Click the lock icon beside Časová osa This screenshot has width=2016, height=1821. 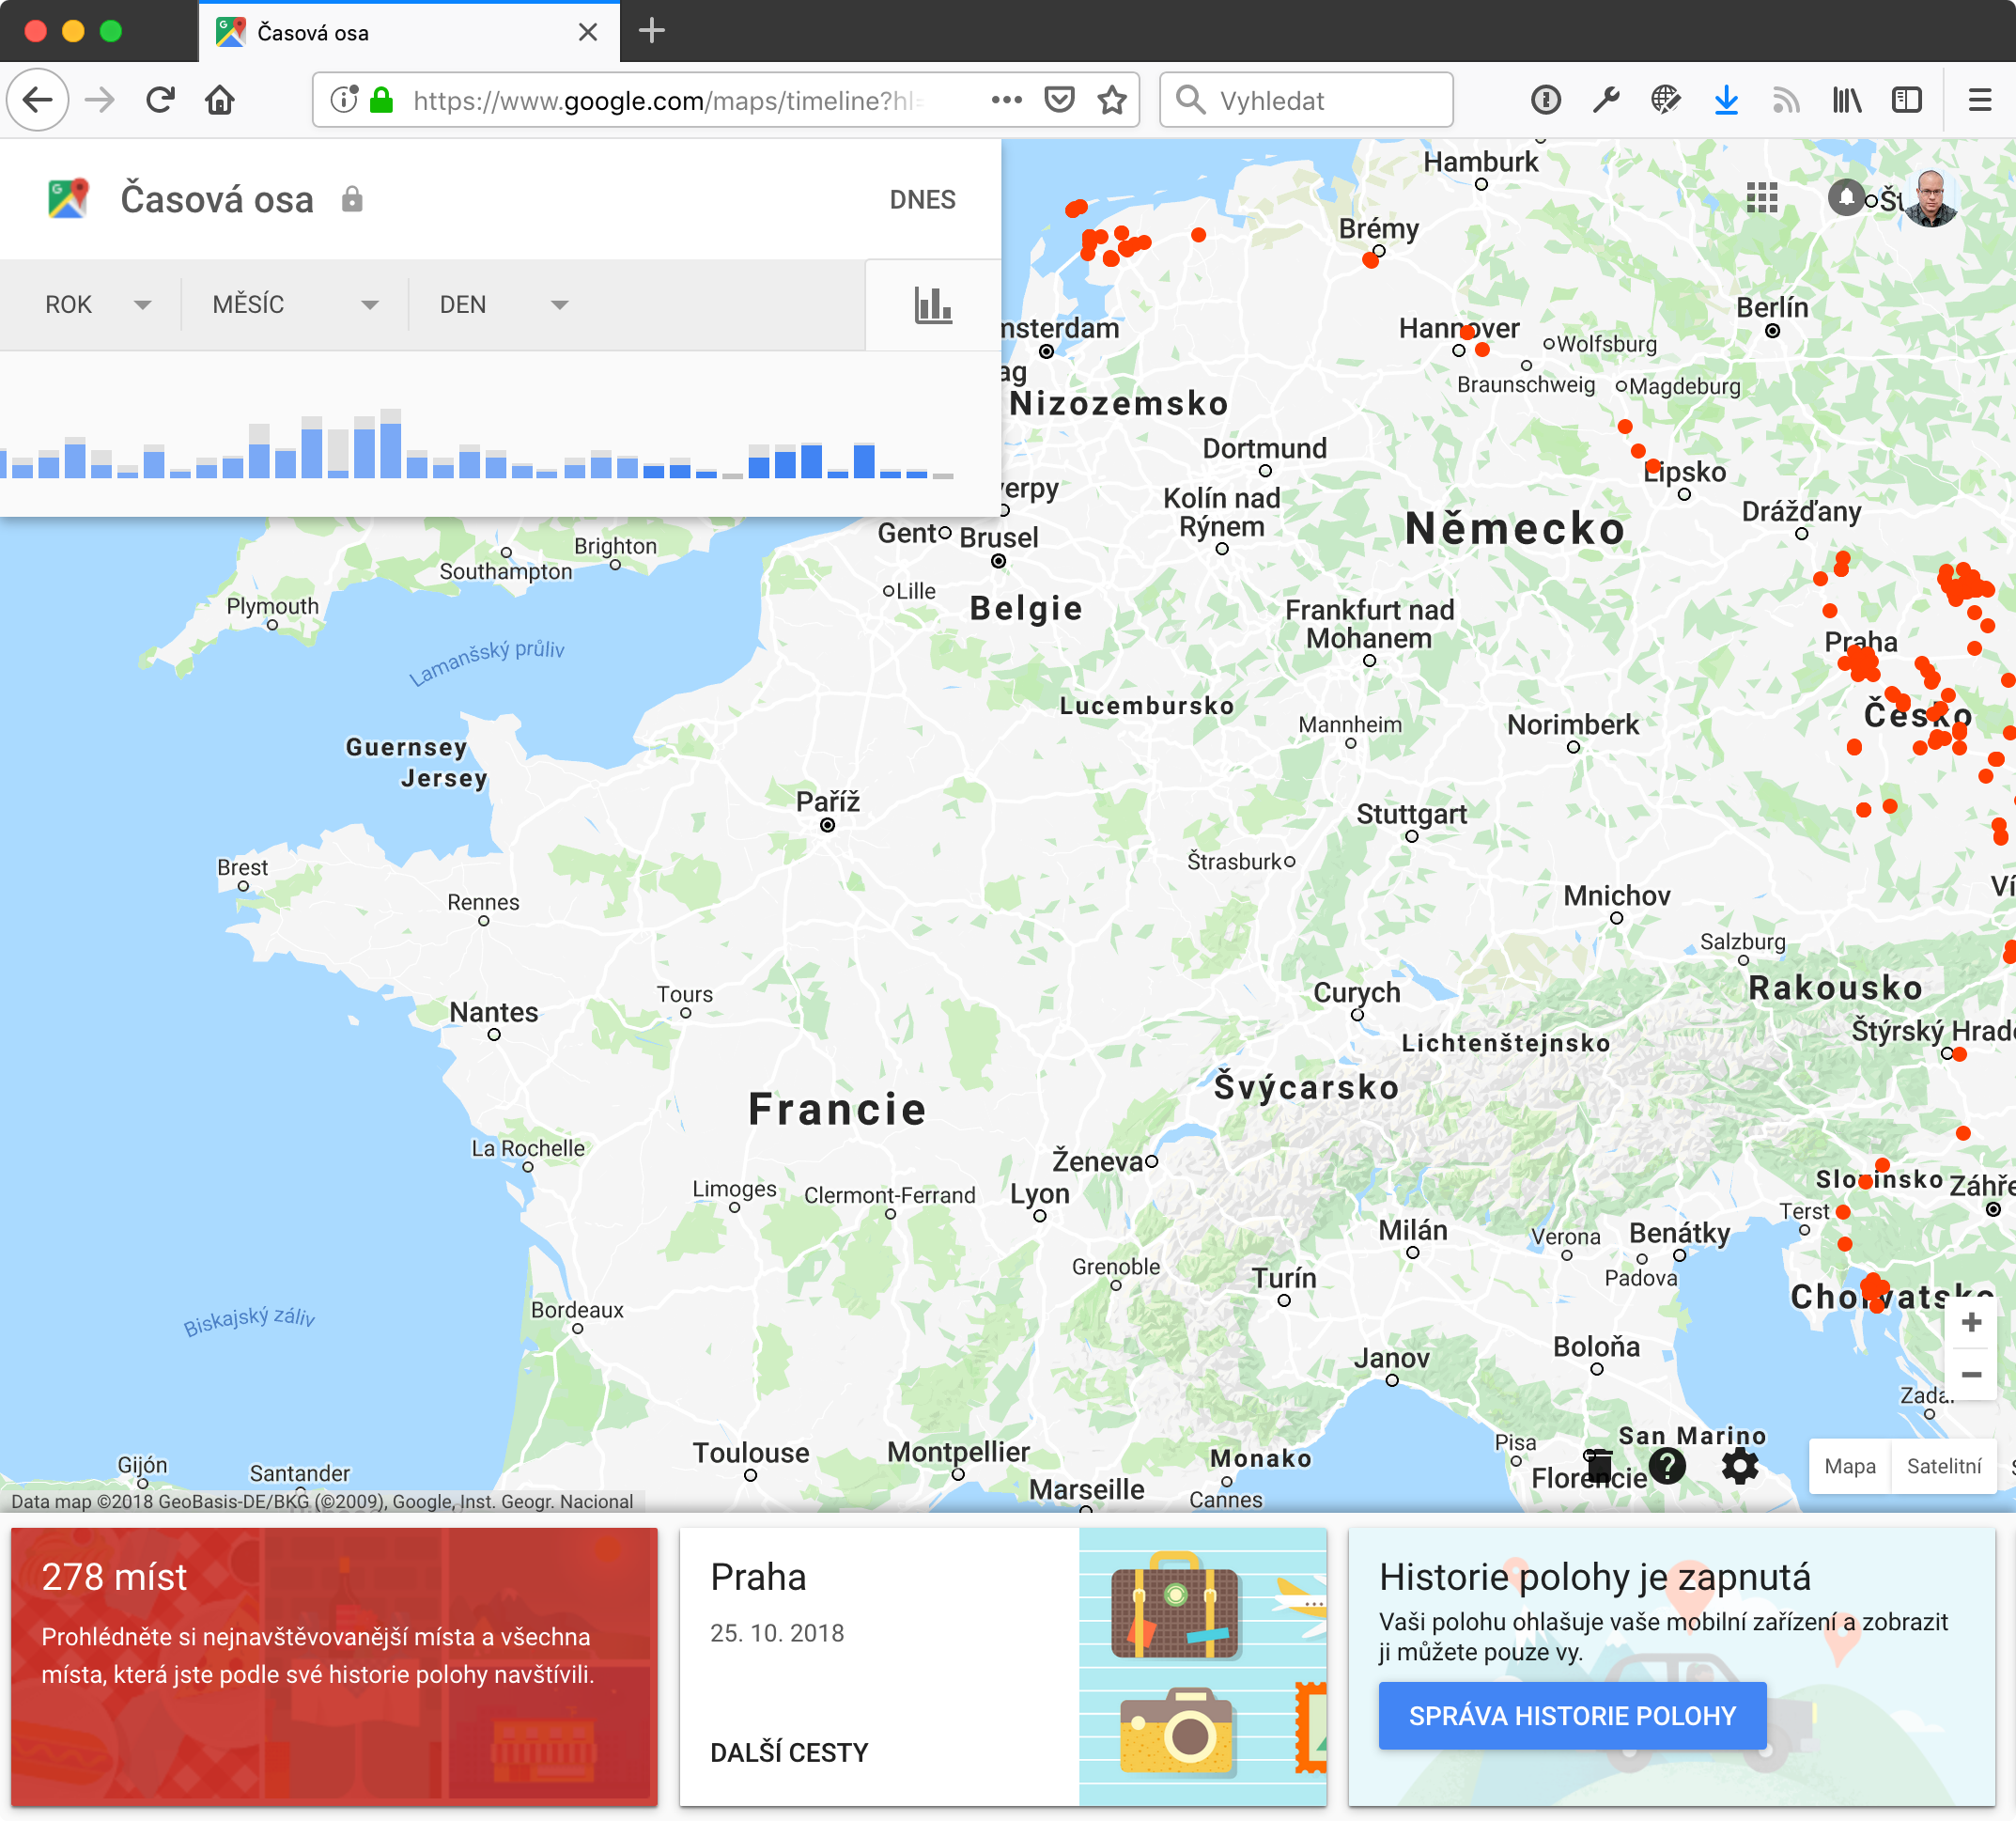tap(351, 199)
